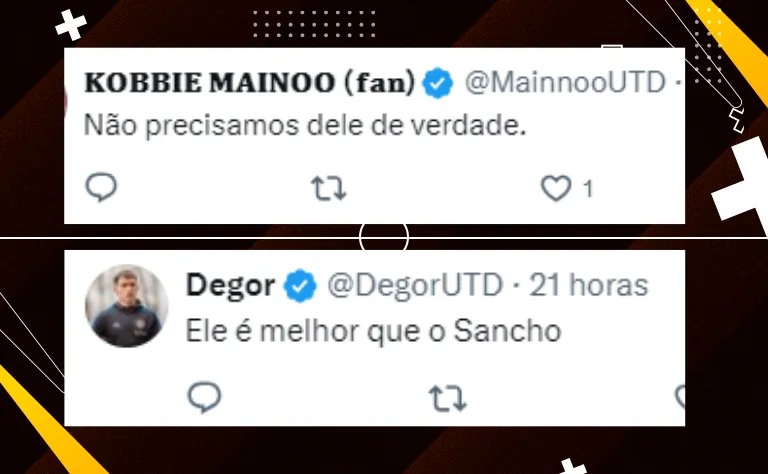768x474 pixels.
Task: Click the Degor display name
Action: [230, 285]
